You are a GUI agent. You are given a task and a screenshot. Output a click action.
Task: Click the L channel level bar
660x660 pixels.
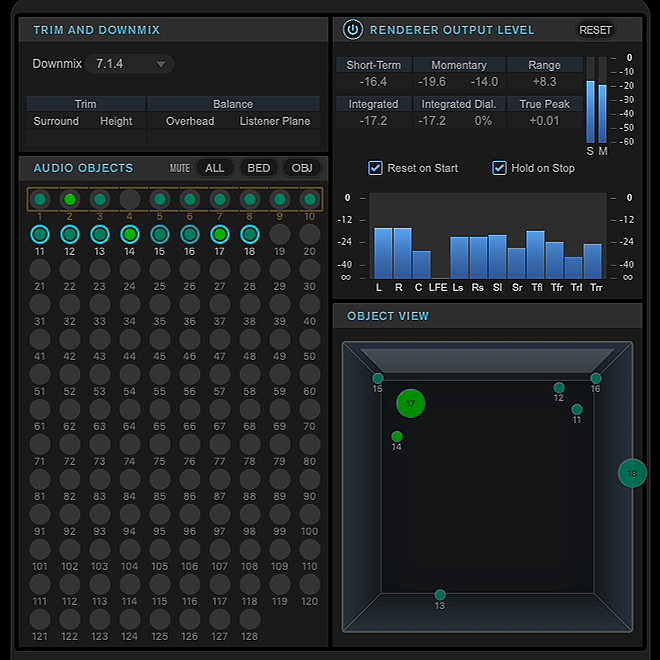pyautogui.click(x=383, y=253)
